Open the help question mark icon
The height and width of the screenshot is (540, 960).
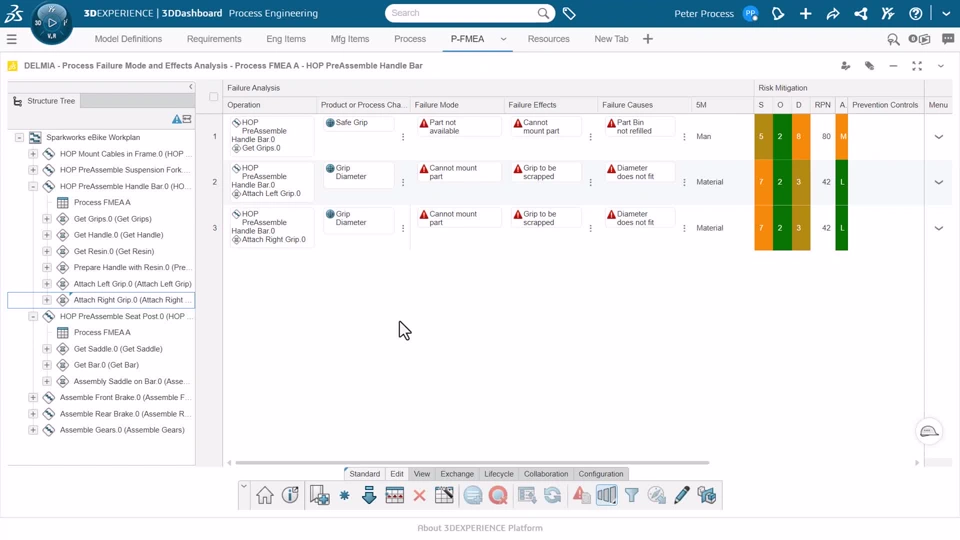915,13
